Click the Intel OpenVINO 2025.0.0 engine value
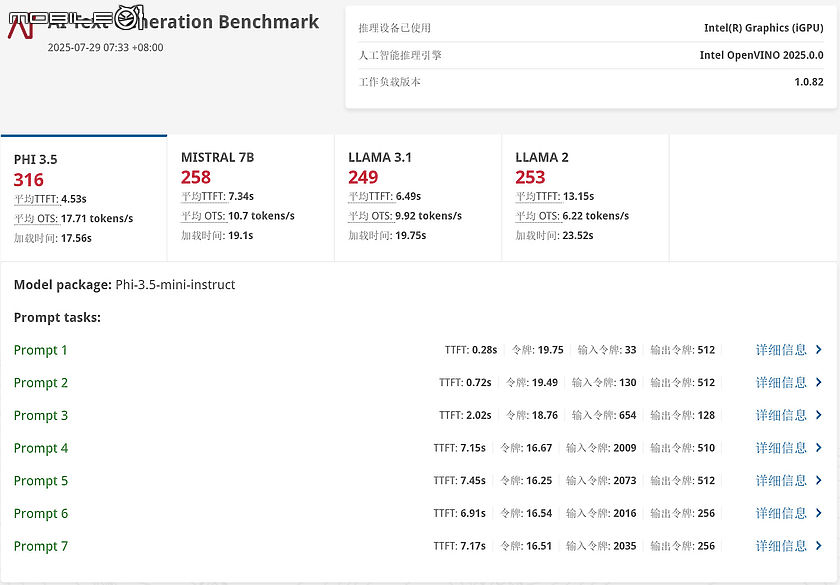 [x=761, y=55]
